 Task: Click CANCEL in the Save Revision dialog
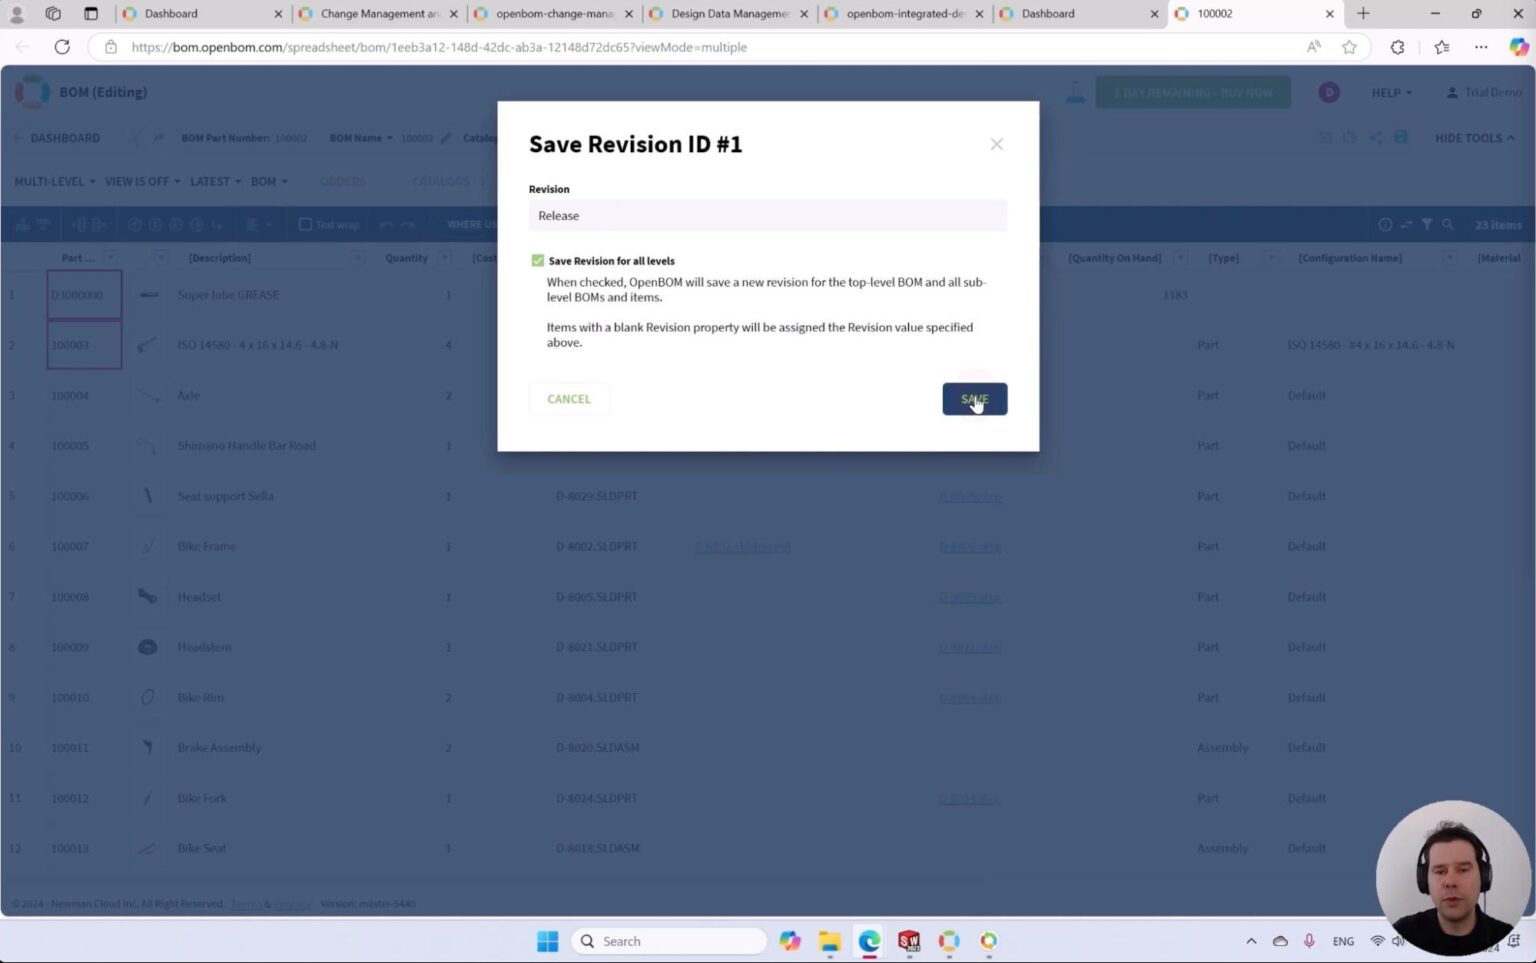pyautogui.click(x=568, y=398)
